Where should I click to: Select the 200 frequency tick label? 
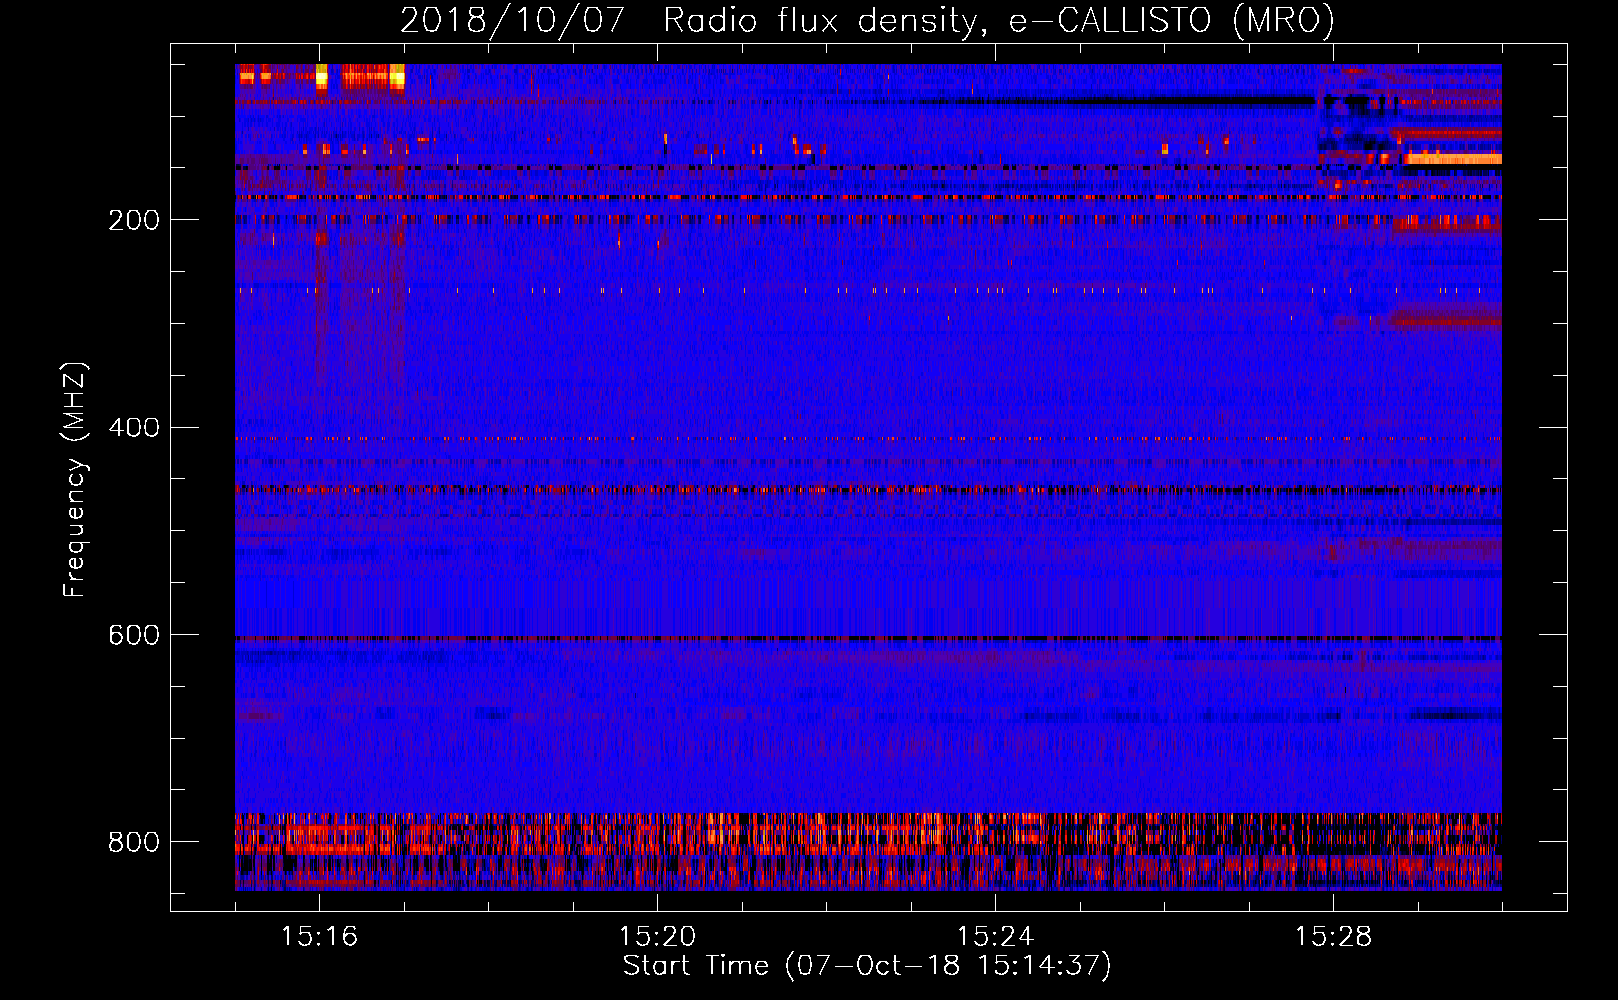tap(134, 220)
